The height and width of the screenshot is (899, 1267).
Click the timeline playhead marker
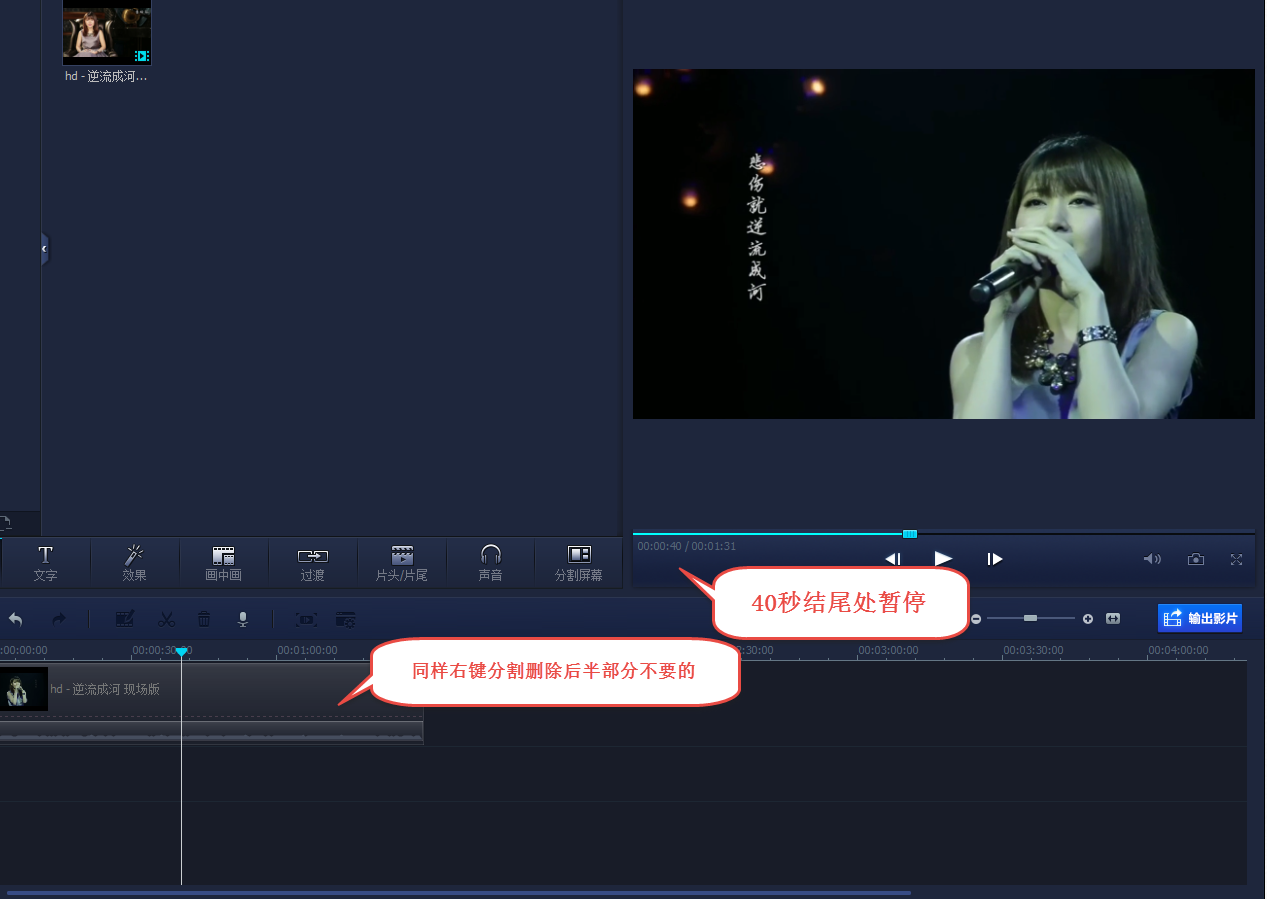pyautogui.click(x=181, y=652)
